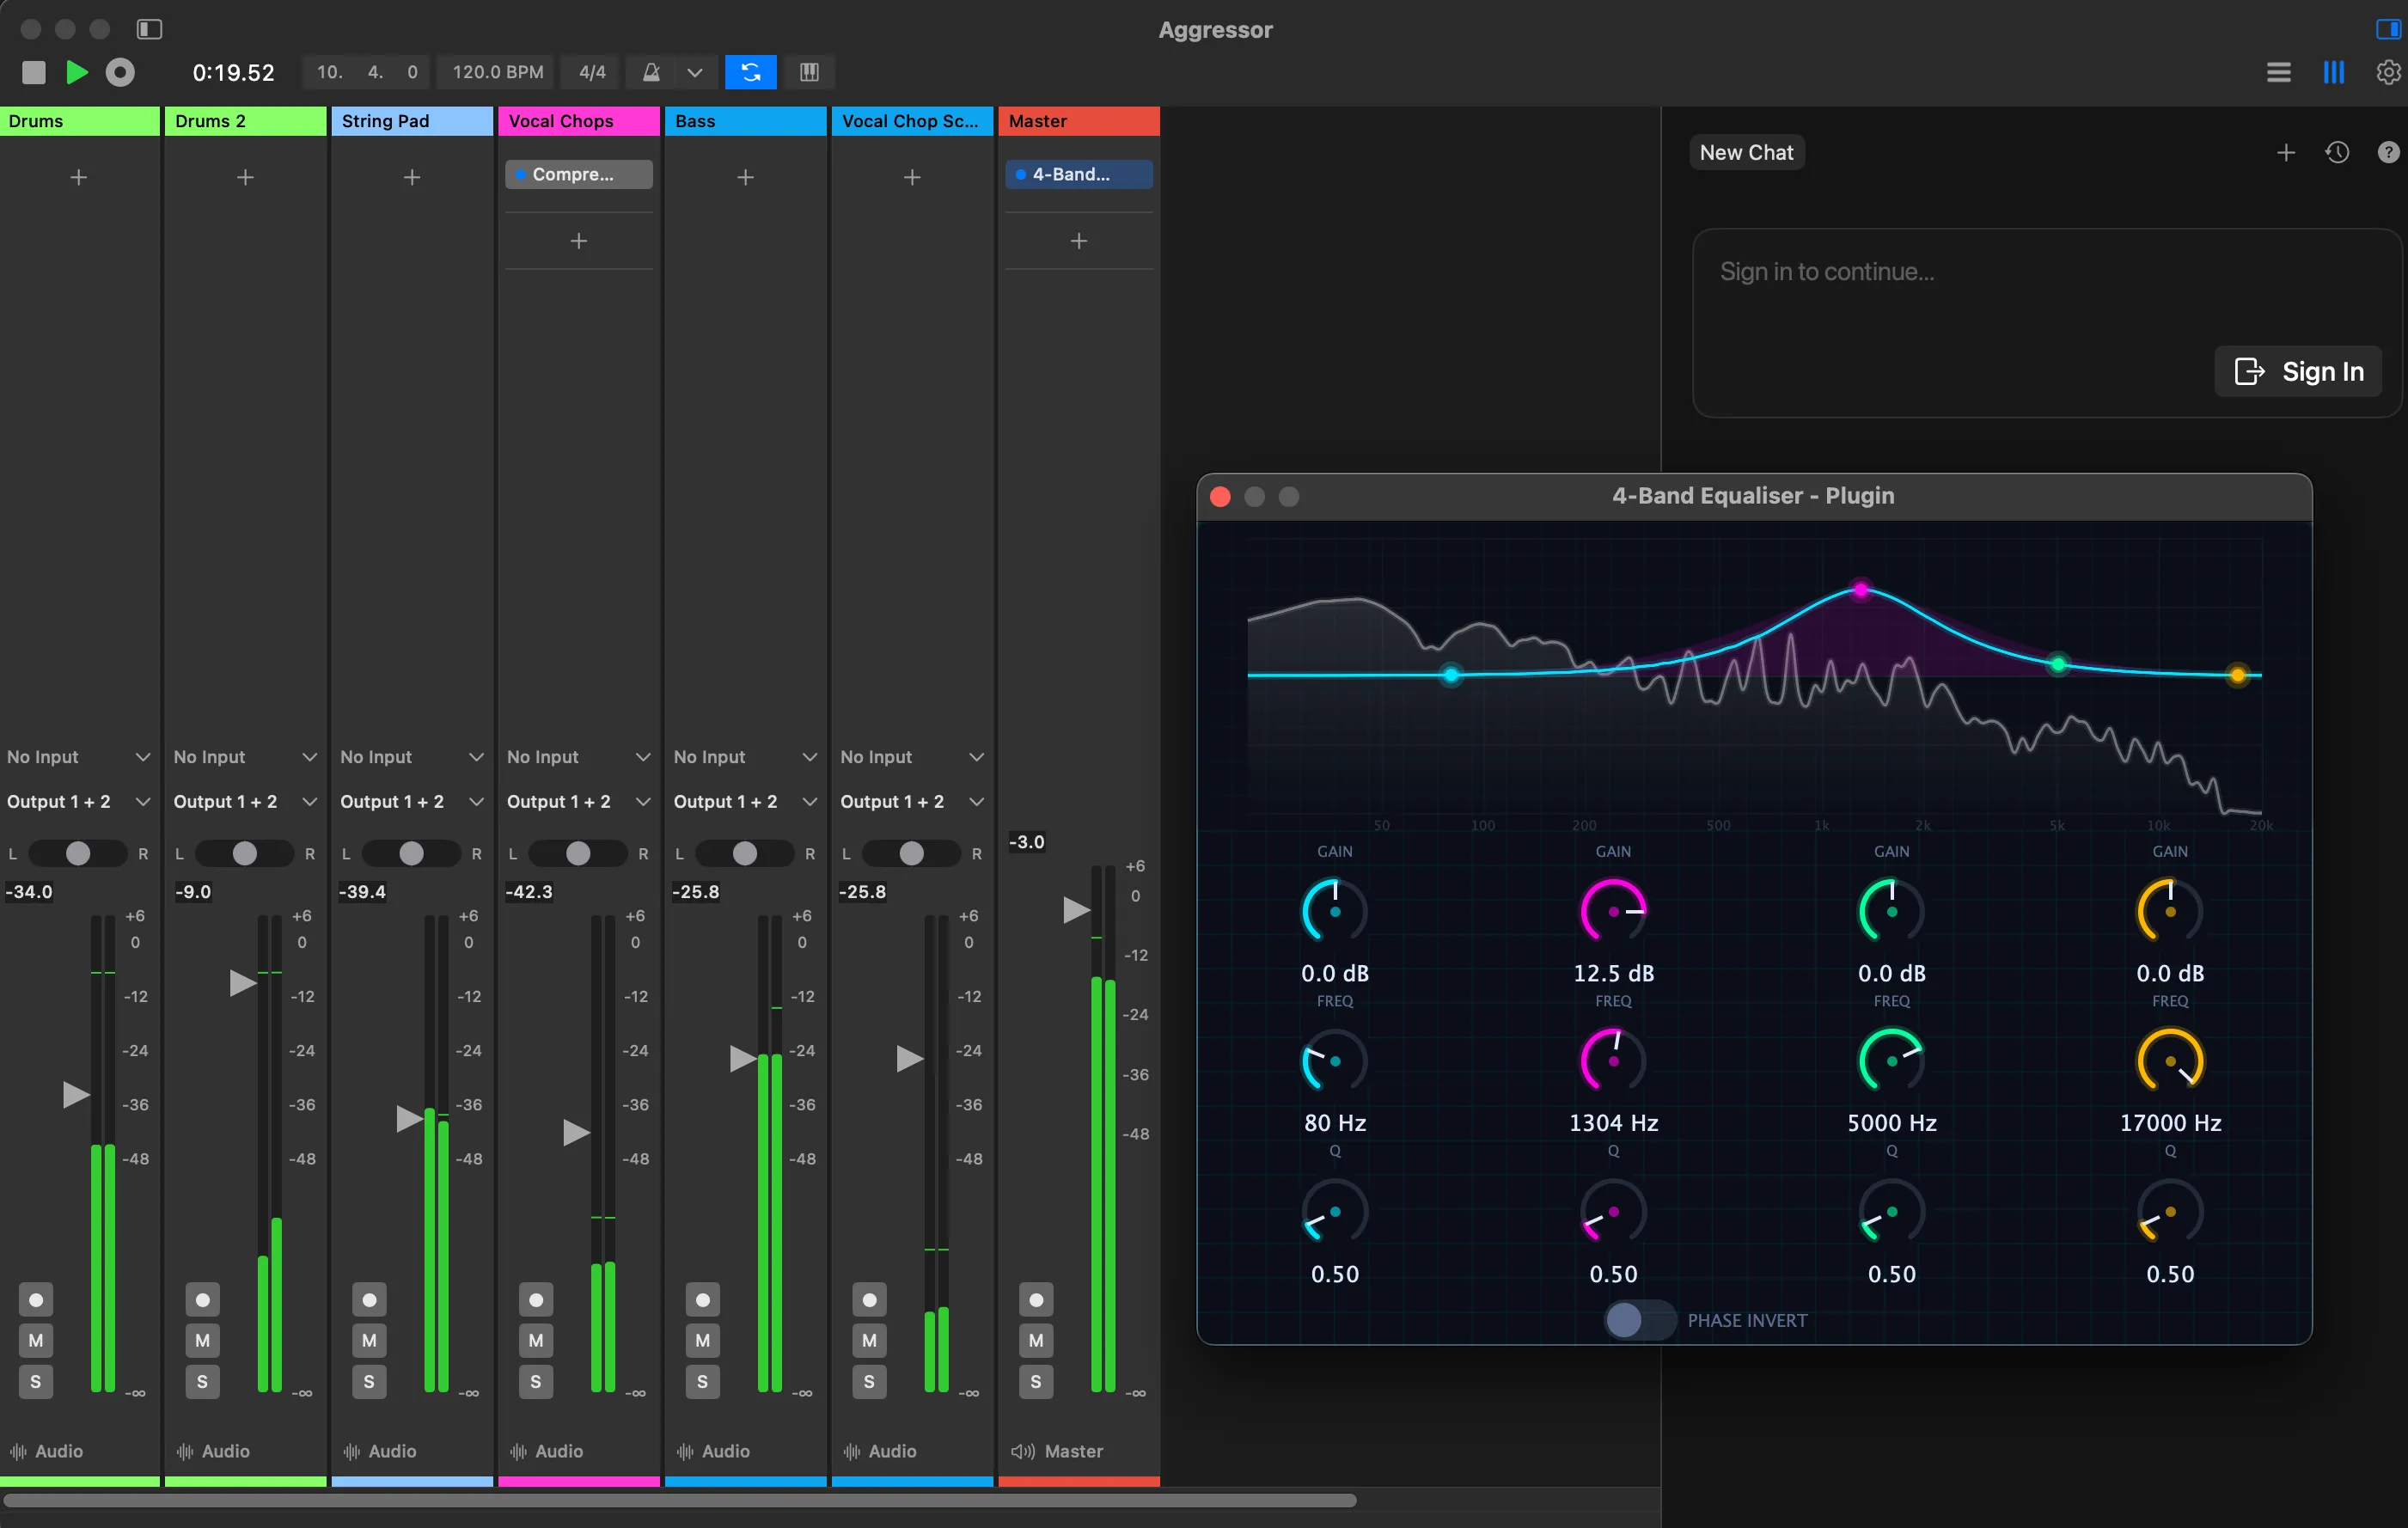Add a plugin to the String Pad track
The width and height of the screenshot is (2408, 1528).
coord(412,177)
